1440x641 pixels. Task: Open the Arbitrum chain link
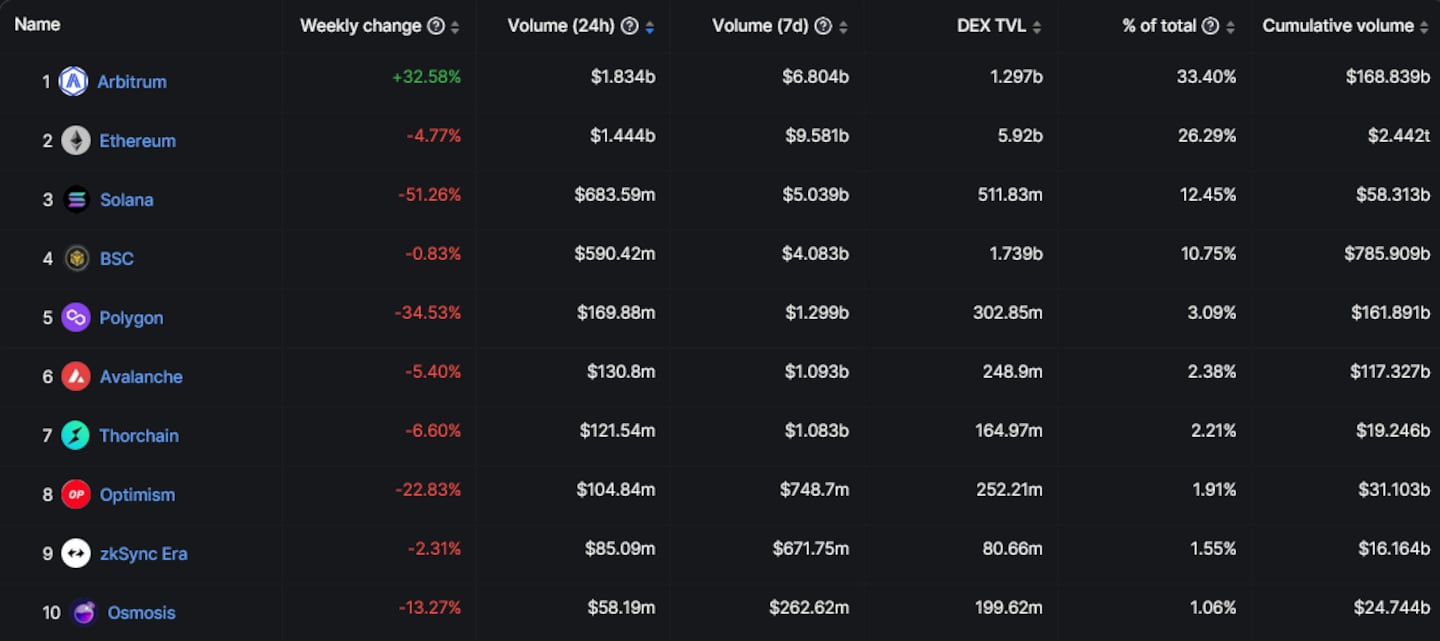(132, 82)
